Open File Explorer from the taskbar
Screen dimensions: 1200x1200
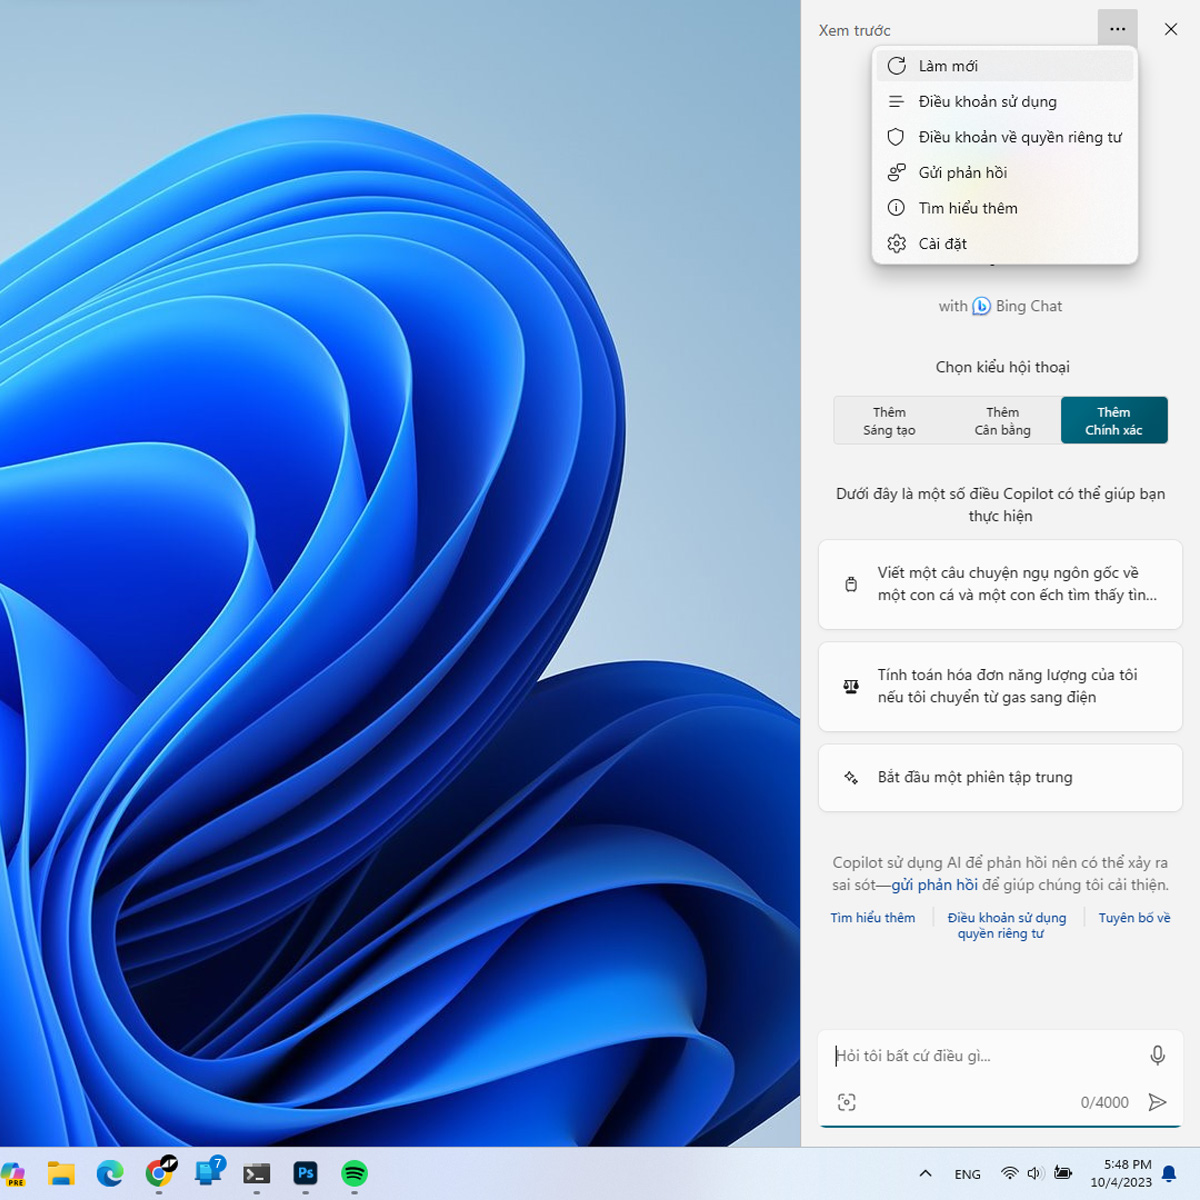point(61,1174)
